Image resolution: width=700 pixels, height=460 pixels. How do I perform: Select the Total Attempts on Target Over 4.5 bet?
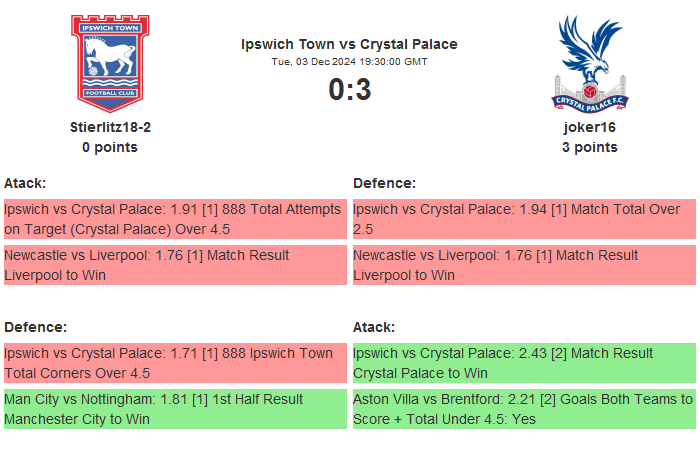tap(175, 219)
